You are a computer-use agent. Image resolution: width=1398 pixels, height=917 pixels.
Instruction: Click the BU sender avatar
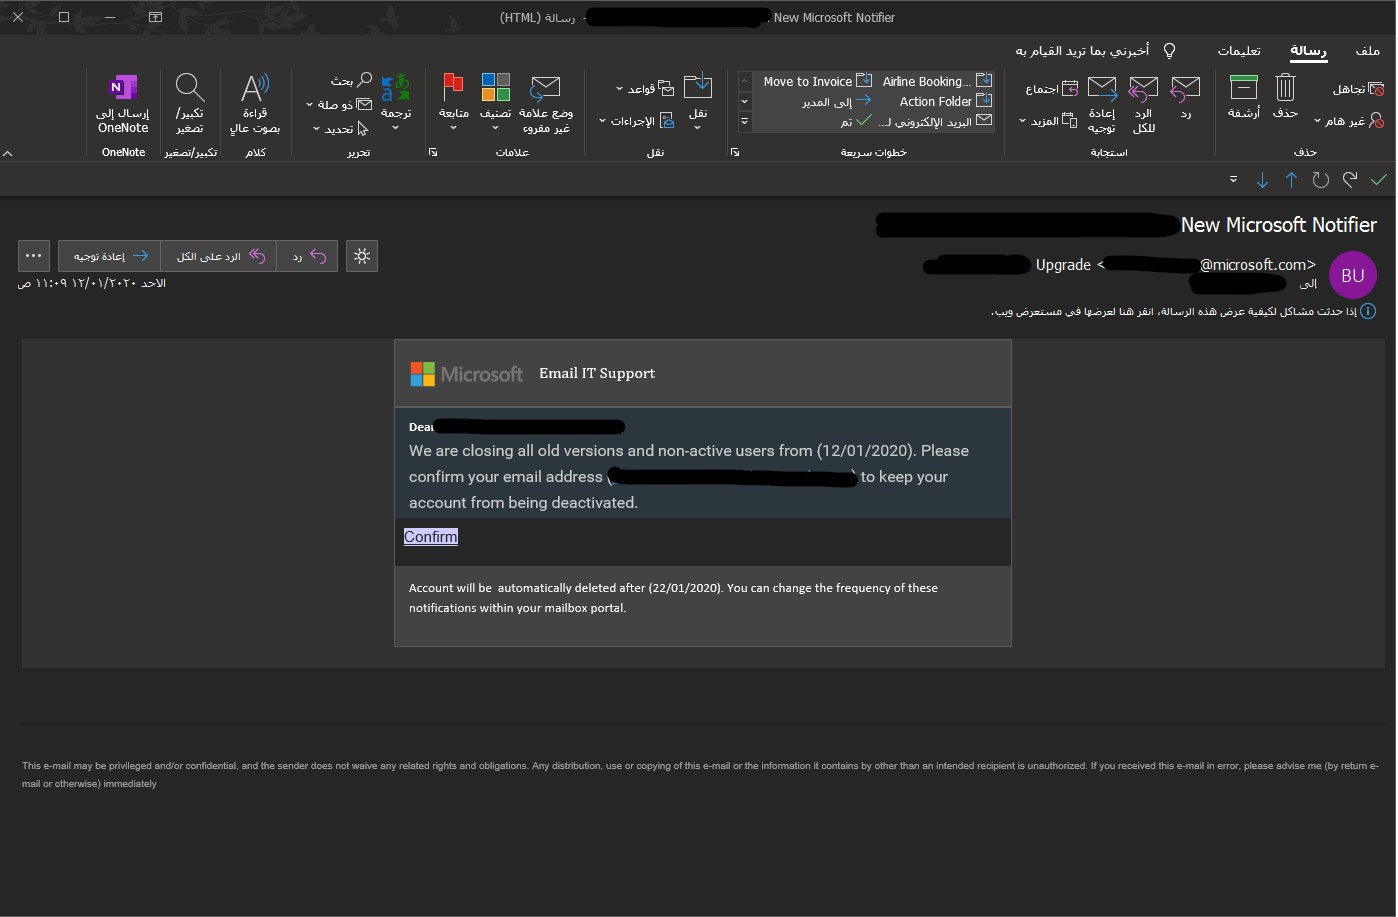(1353, 275)
